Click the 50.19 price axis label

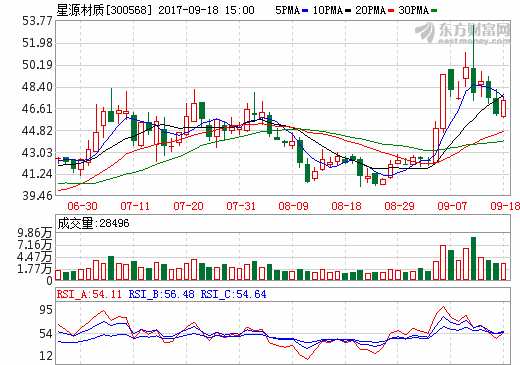click(37, 65)
